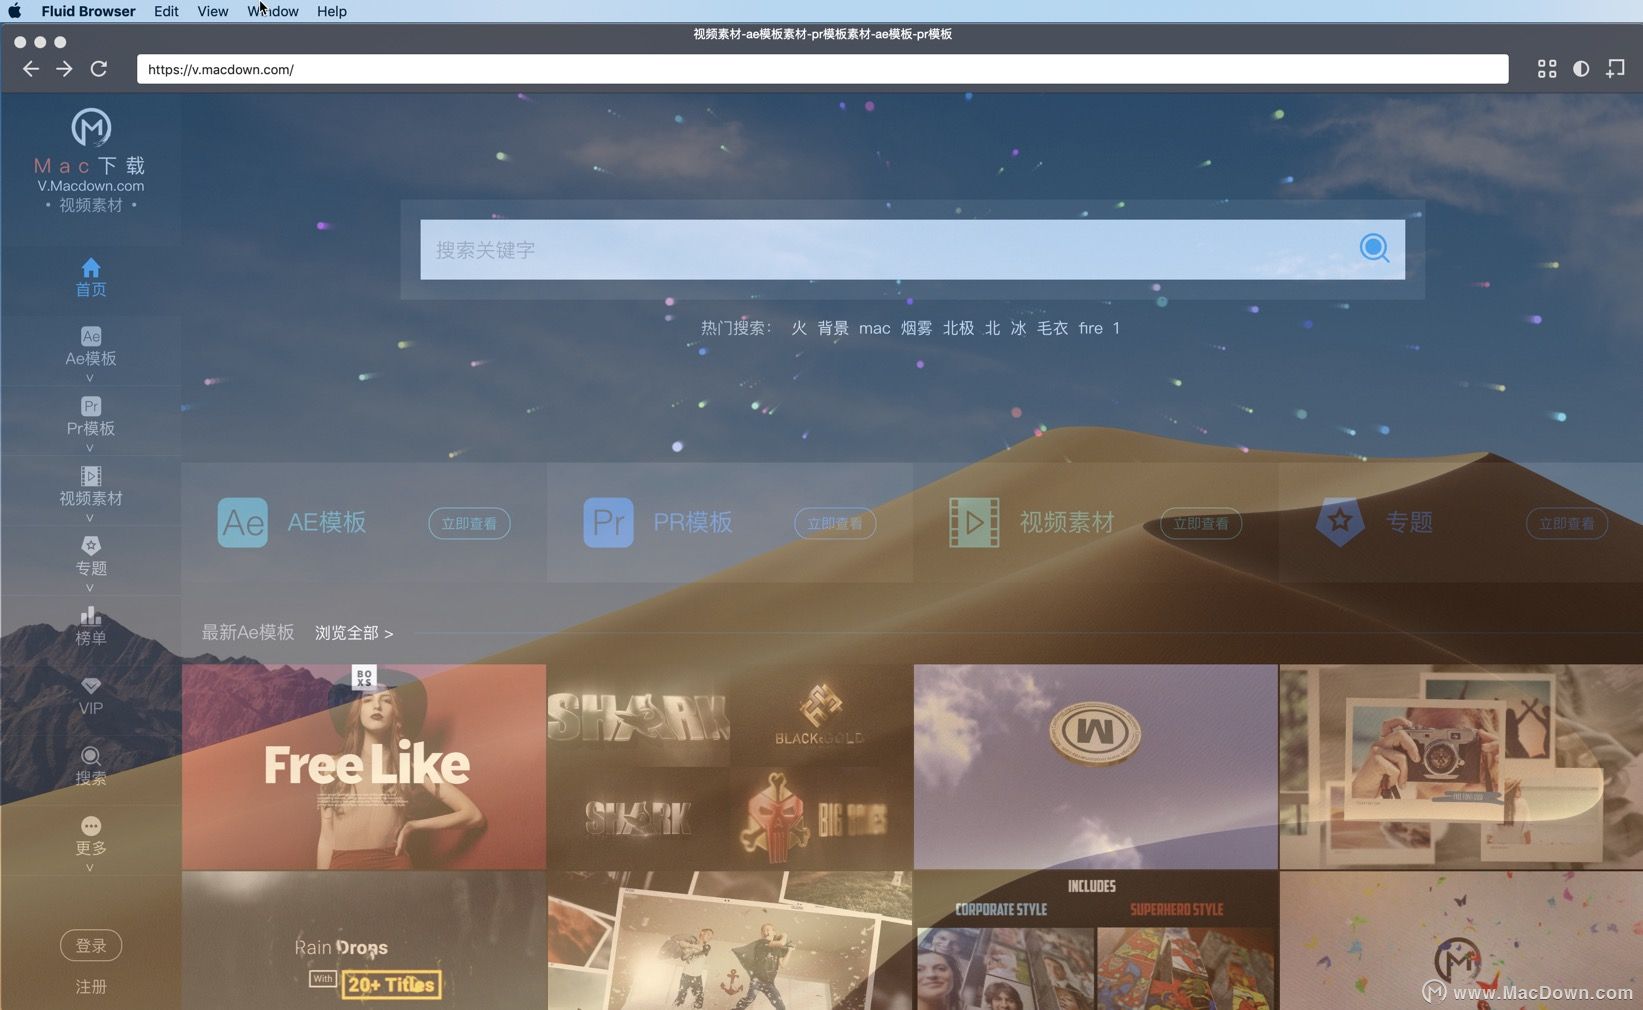
Task: Expand the chevron under sidebar 视频素材
Action: tap(90, 519)
